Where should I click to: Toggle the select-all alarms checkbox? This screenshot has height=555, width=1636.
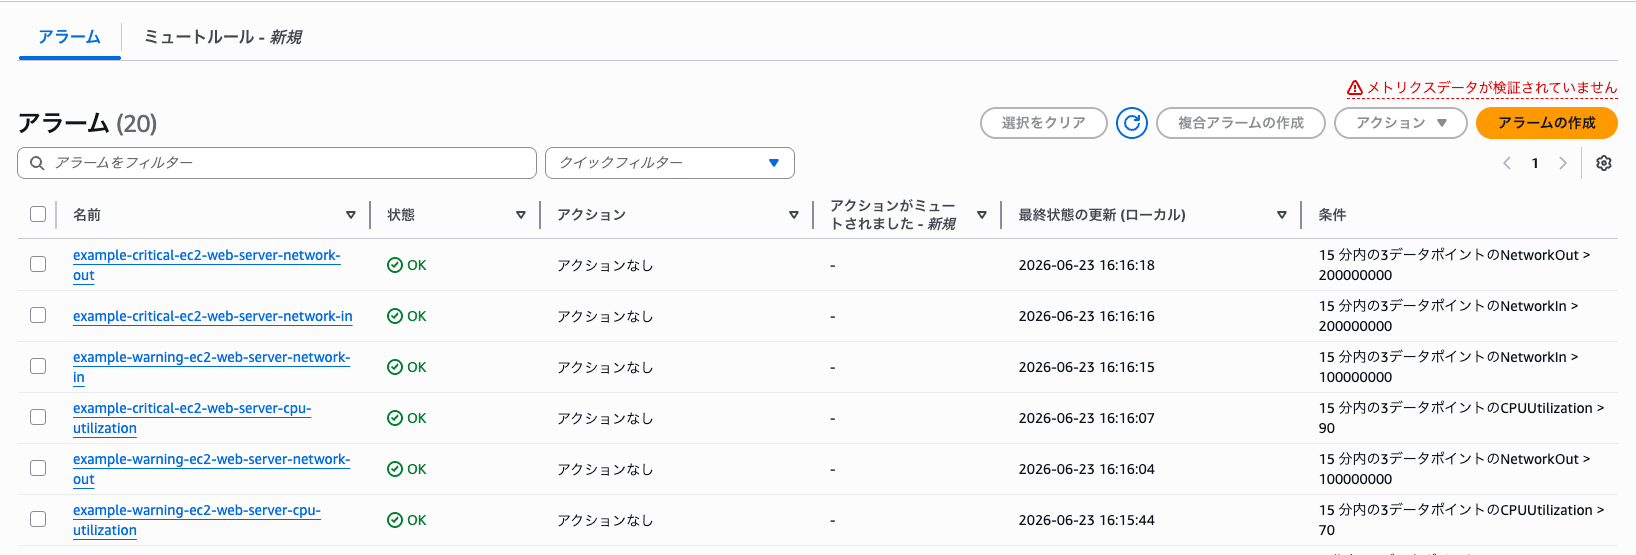click(38, 214)
